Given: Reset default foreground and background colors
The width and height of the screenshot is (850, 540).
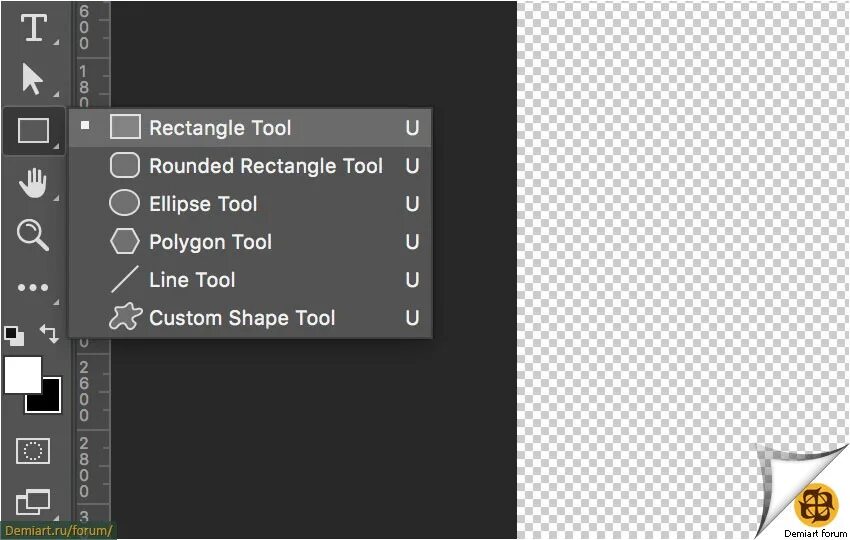Looking at the screenshot, I should point(14,334).
